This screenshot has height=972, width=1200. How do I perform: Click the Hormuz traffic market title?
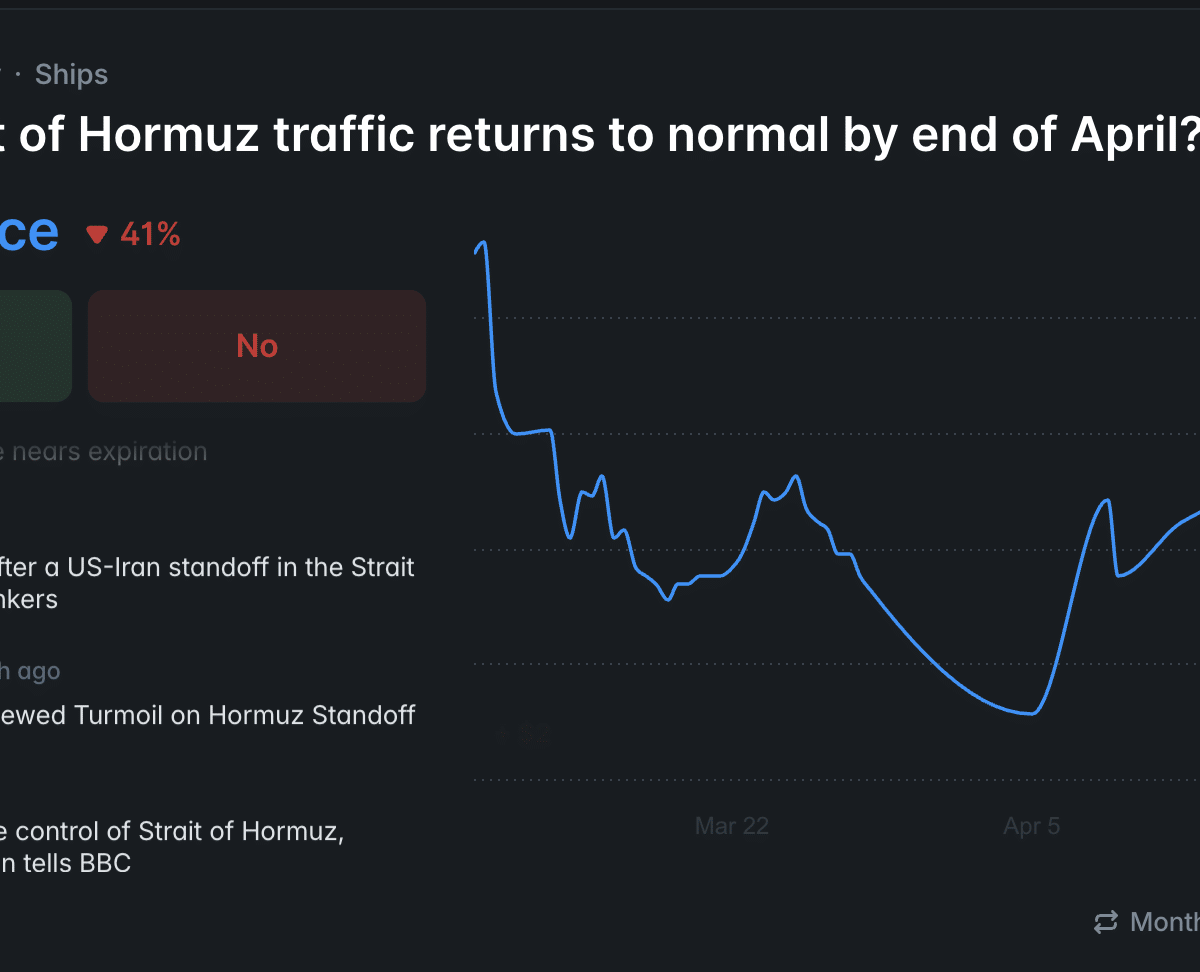600,134
